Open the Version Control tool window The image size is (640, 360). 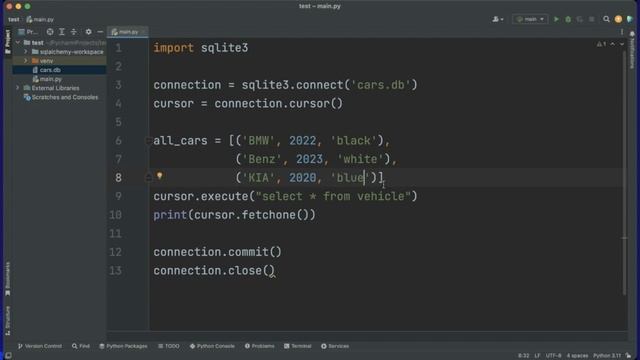[40, 346]
